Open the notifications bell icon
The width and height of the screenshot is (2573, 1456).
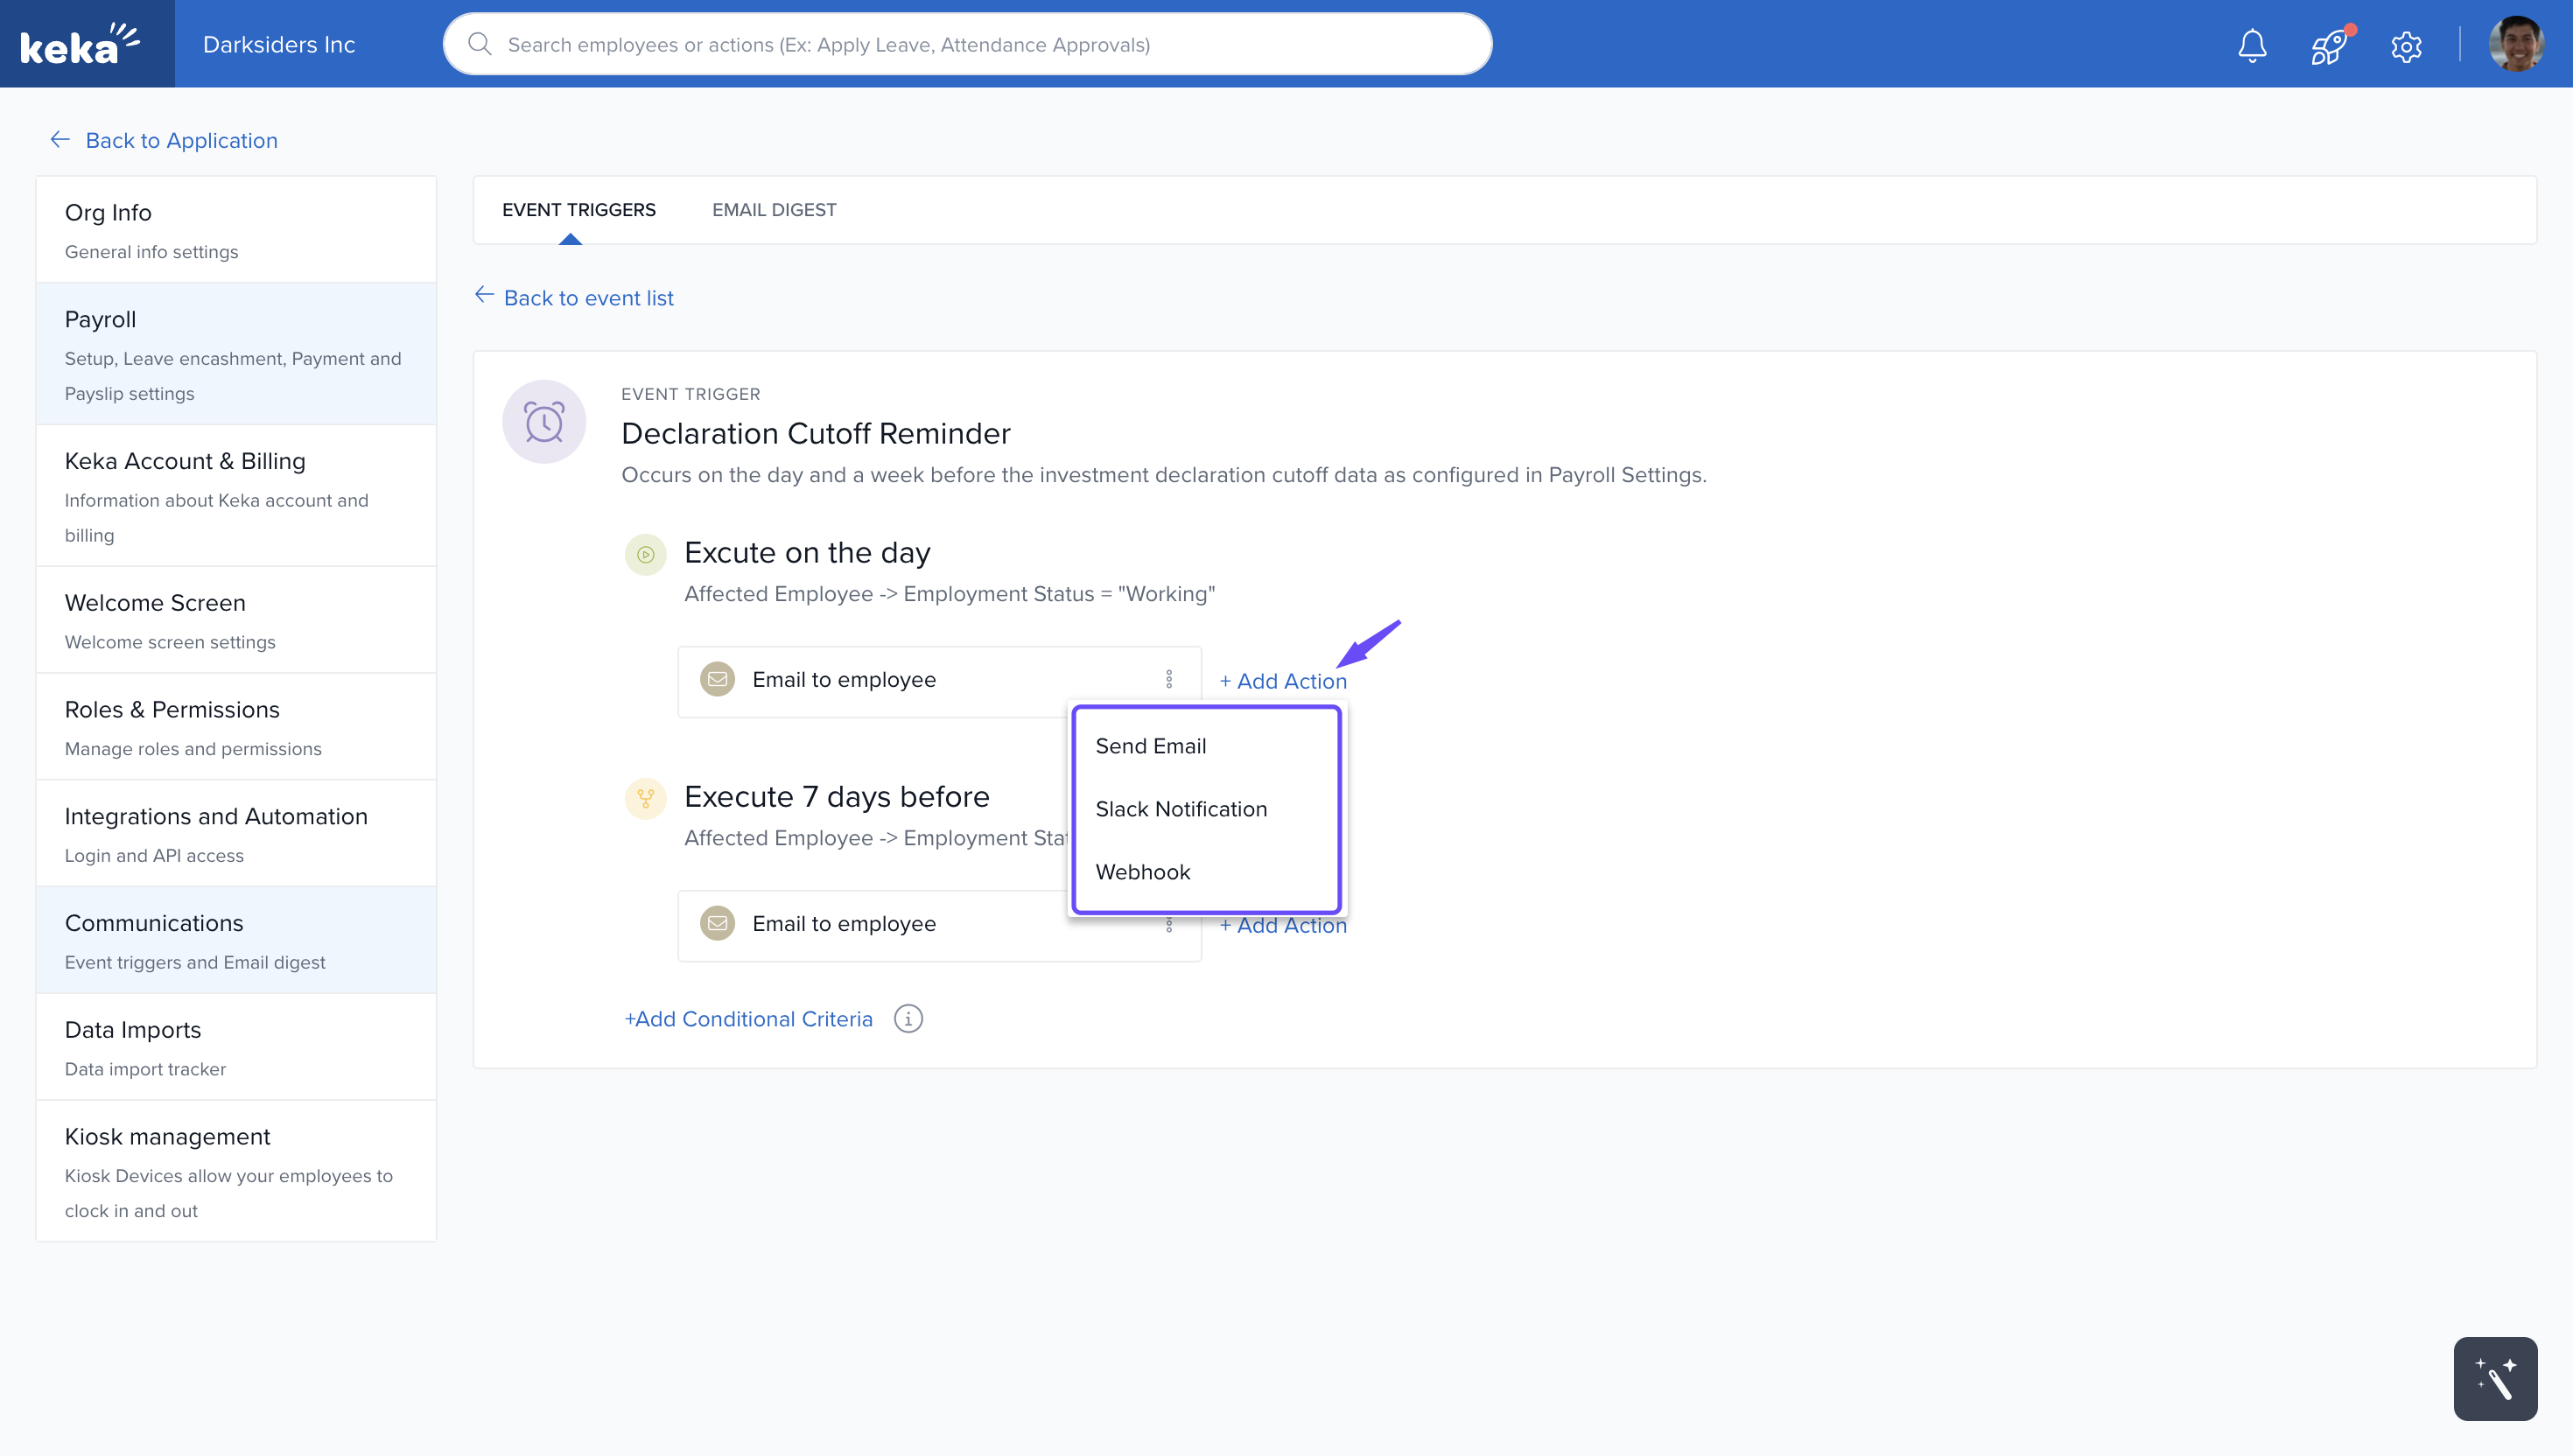(2251, 45)
